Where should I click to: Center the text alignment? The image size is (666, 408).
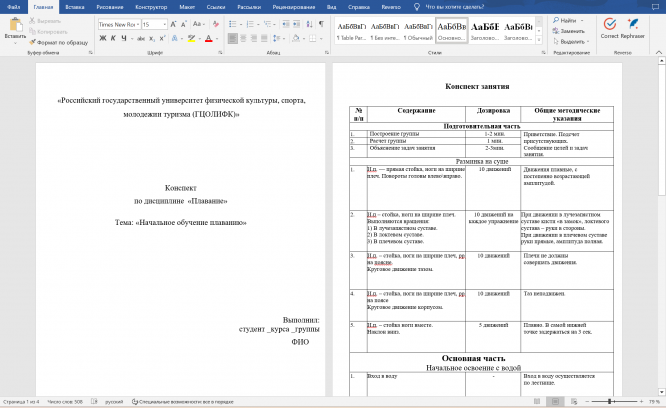point(243,38)
